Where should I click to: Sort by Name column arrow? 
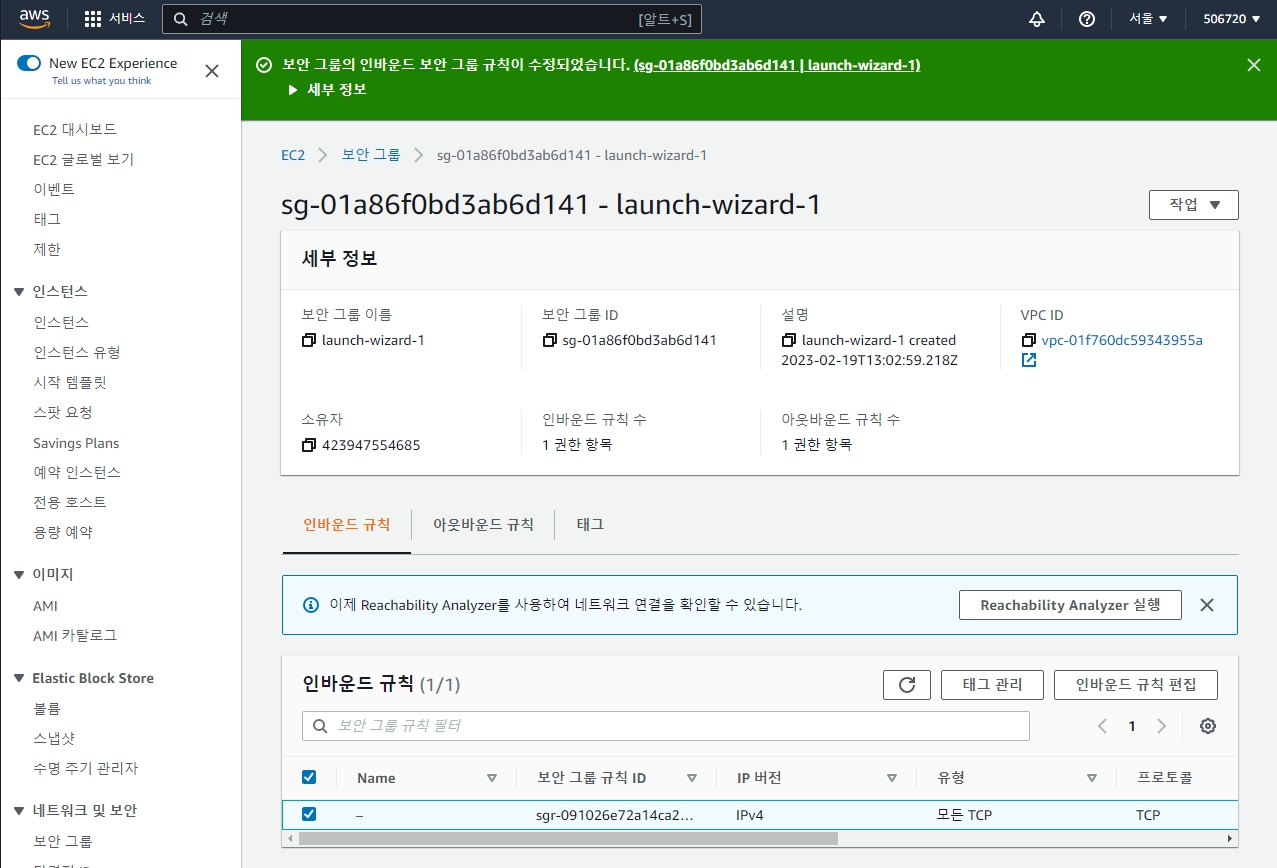click(x=491, y=778)
